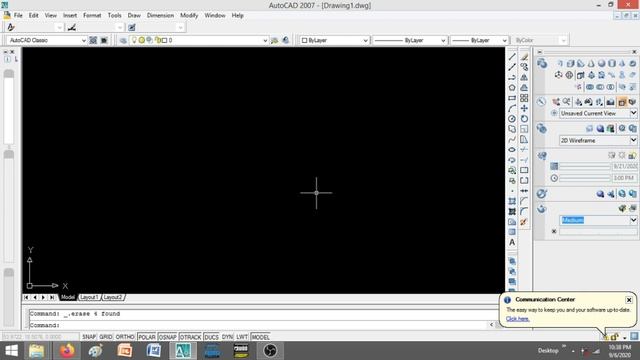Click the Explode modify tool
This screenshot has width=640, height=360.
coord(524,222)
